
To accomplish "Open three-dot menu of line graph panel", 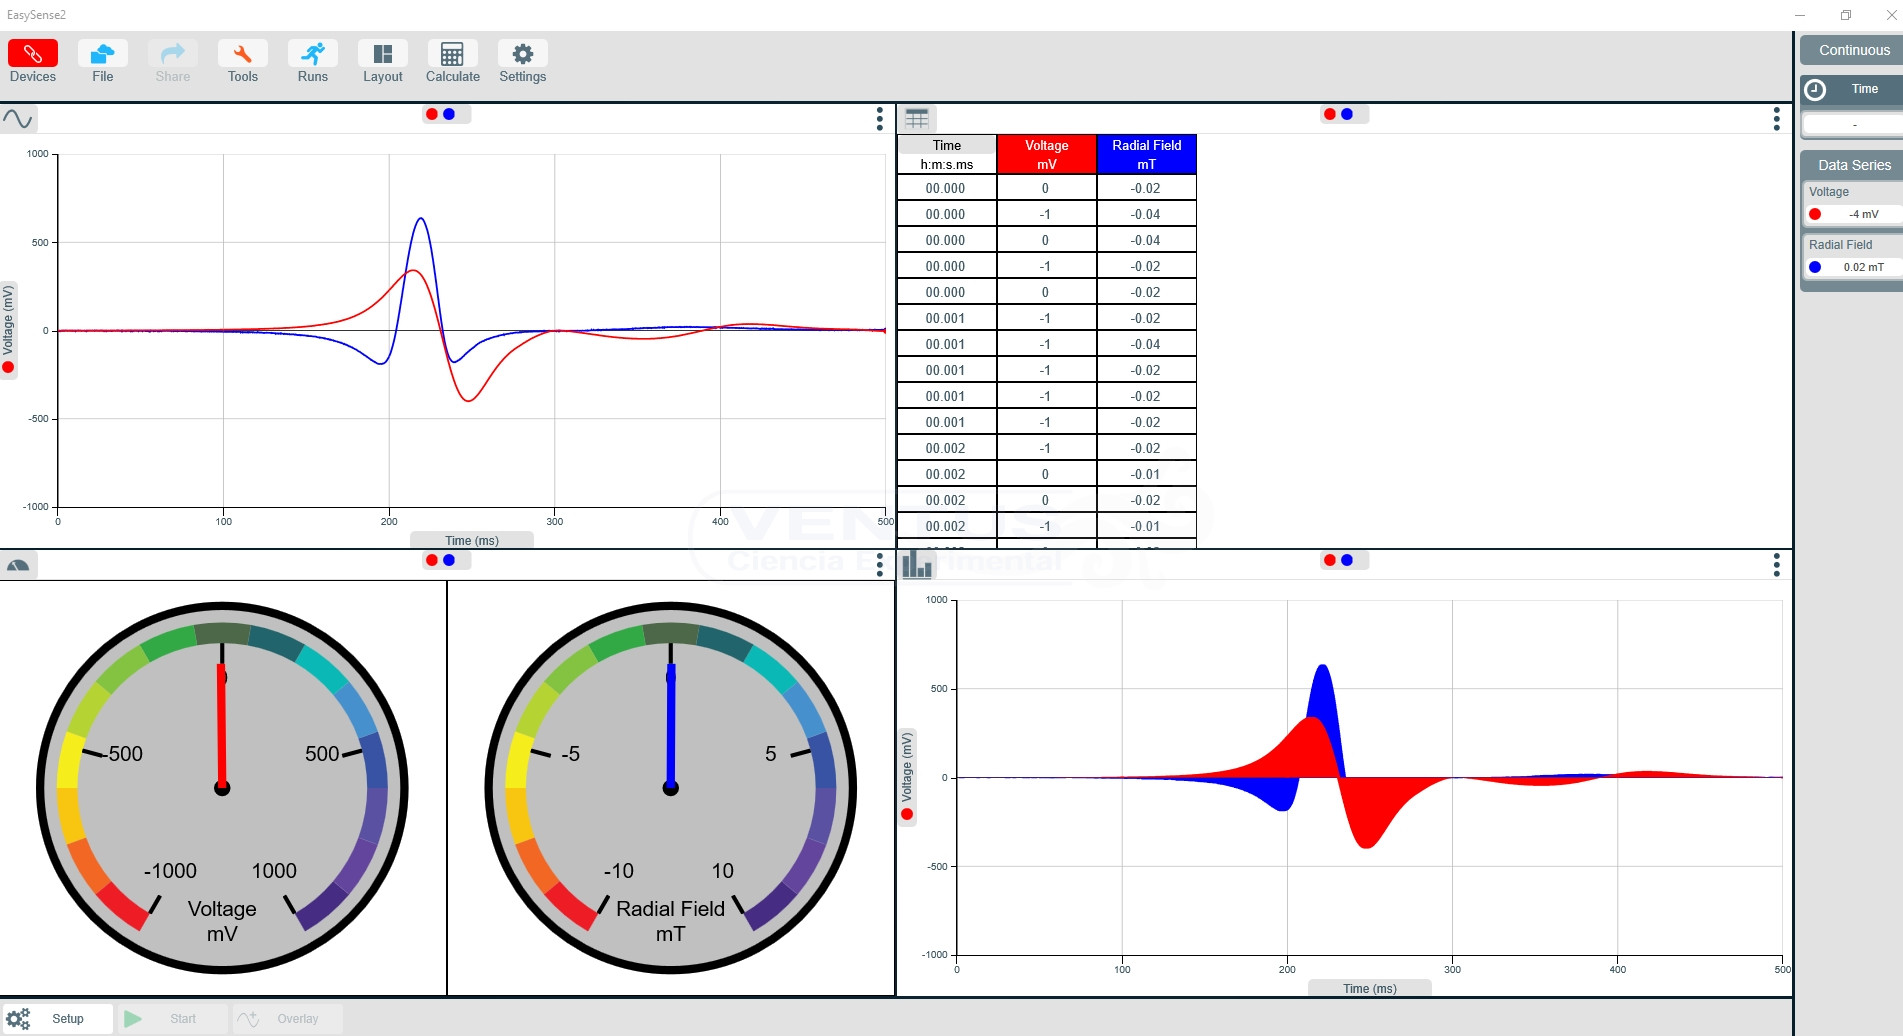I will point(880,119).
